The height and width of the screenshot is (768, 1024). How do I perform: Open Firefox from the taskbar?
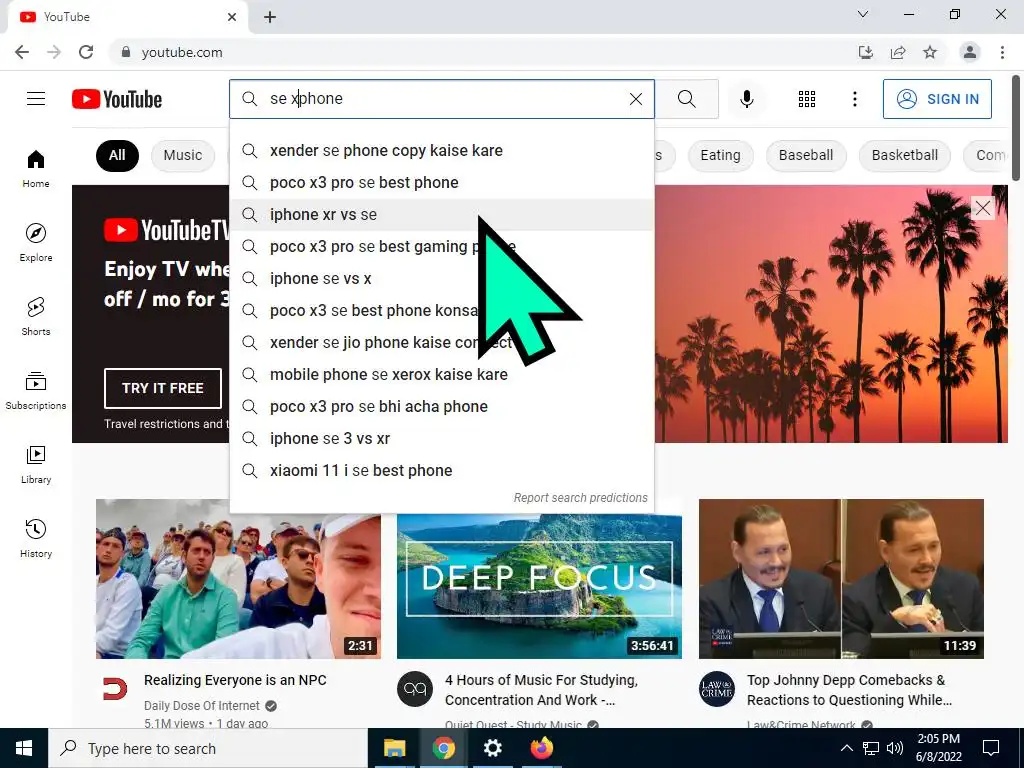(x=541, y=748)
